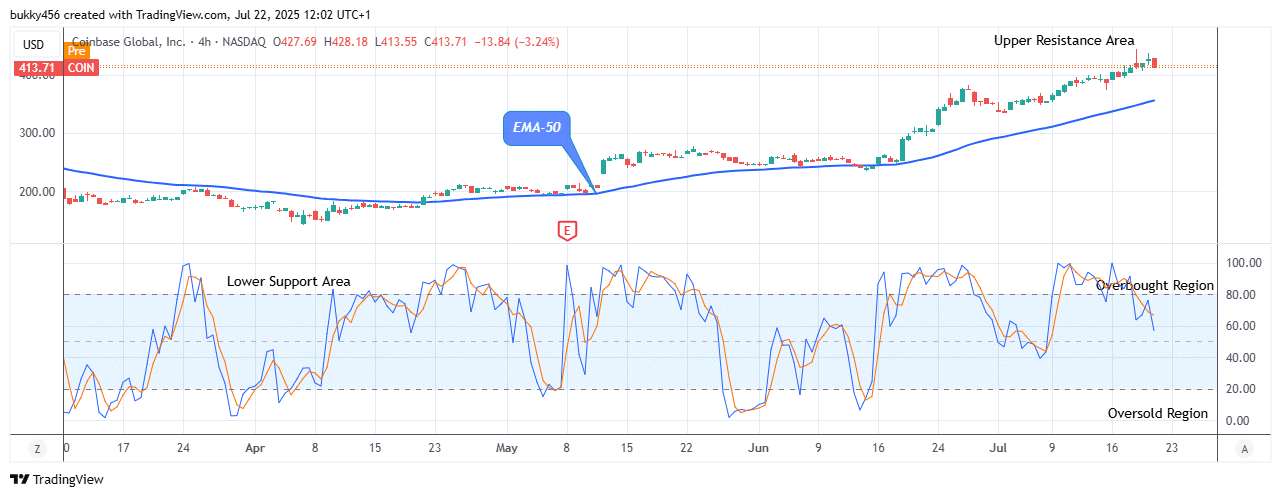Click the 300.00 price axis label

point(36,133)
